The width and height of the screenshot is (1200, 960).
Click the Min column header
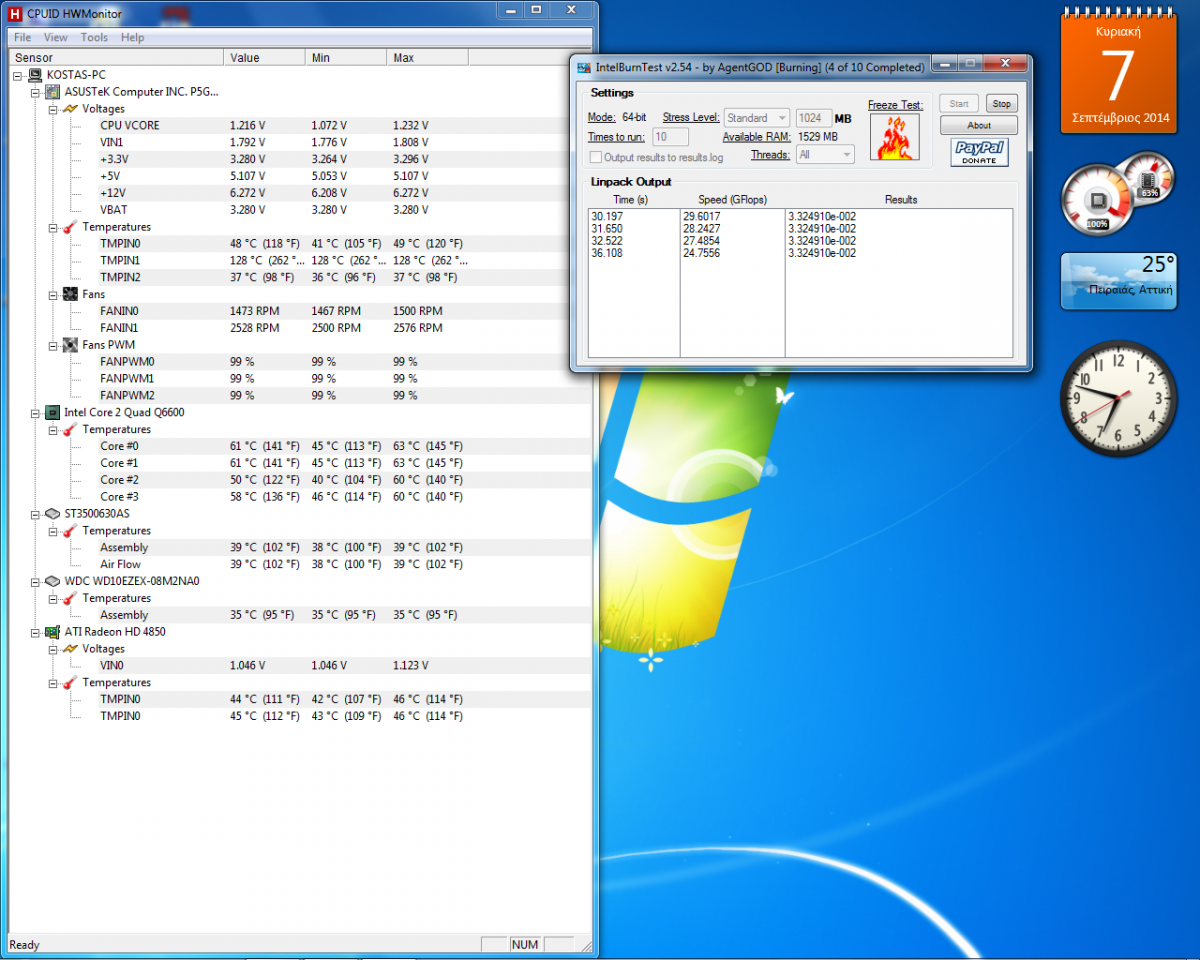tap(346, 58)
